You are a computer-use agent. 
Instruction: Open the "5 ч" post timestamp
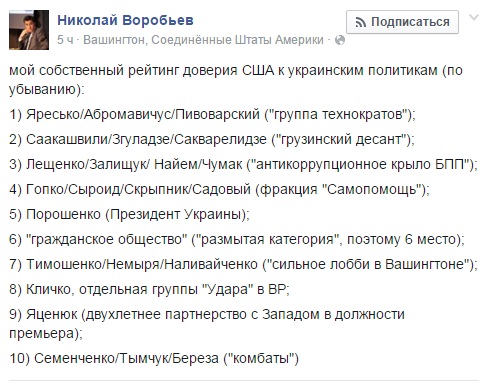pyautogui.click(x=65, y=40)
